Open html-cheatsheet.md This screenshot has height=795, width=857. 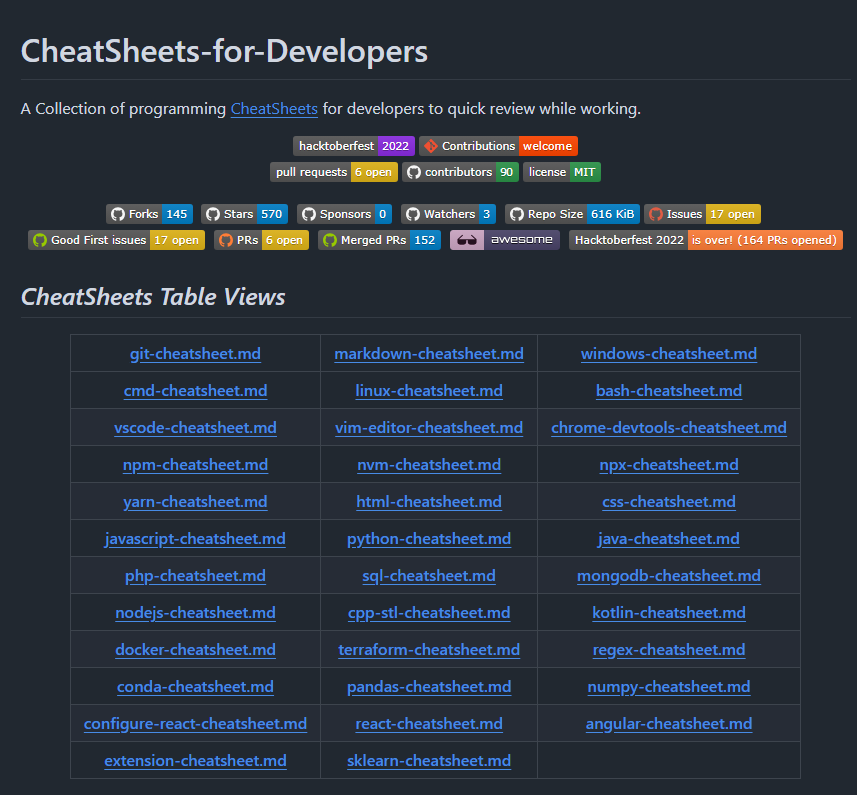point(429,502)
